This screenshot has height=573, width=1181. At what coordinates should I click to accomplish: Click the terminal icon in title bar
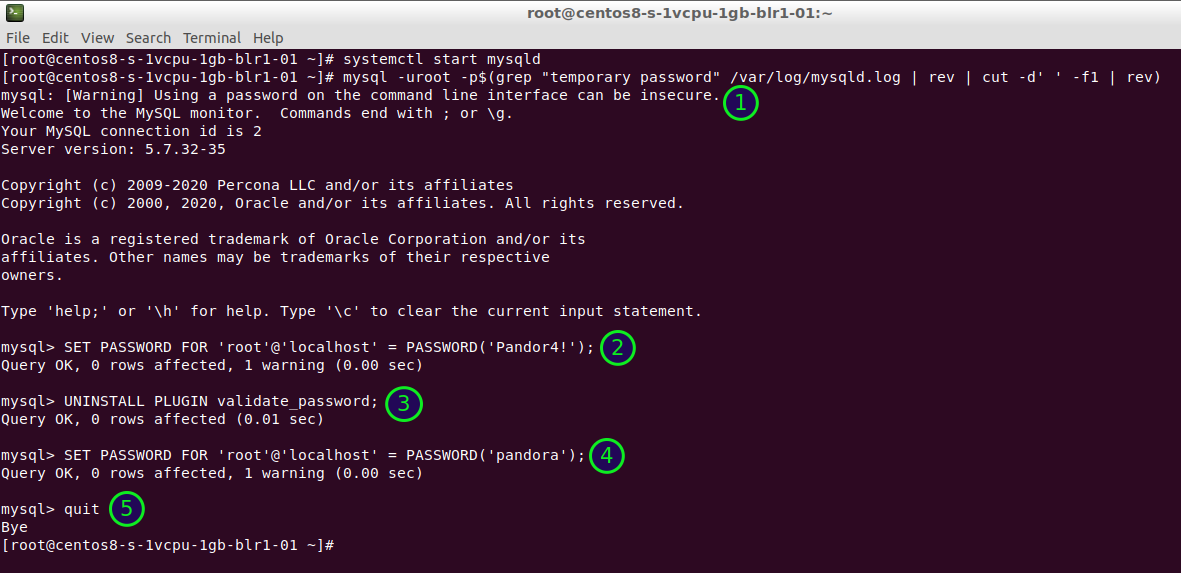pyautogui.click(x=13, y=13)
